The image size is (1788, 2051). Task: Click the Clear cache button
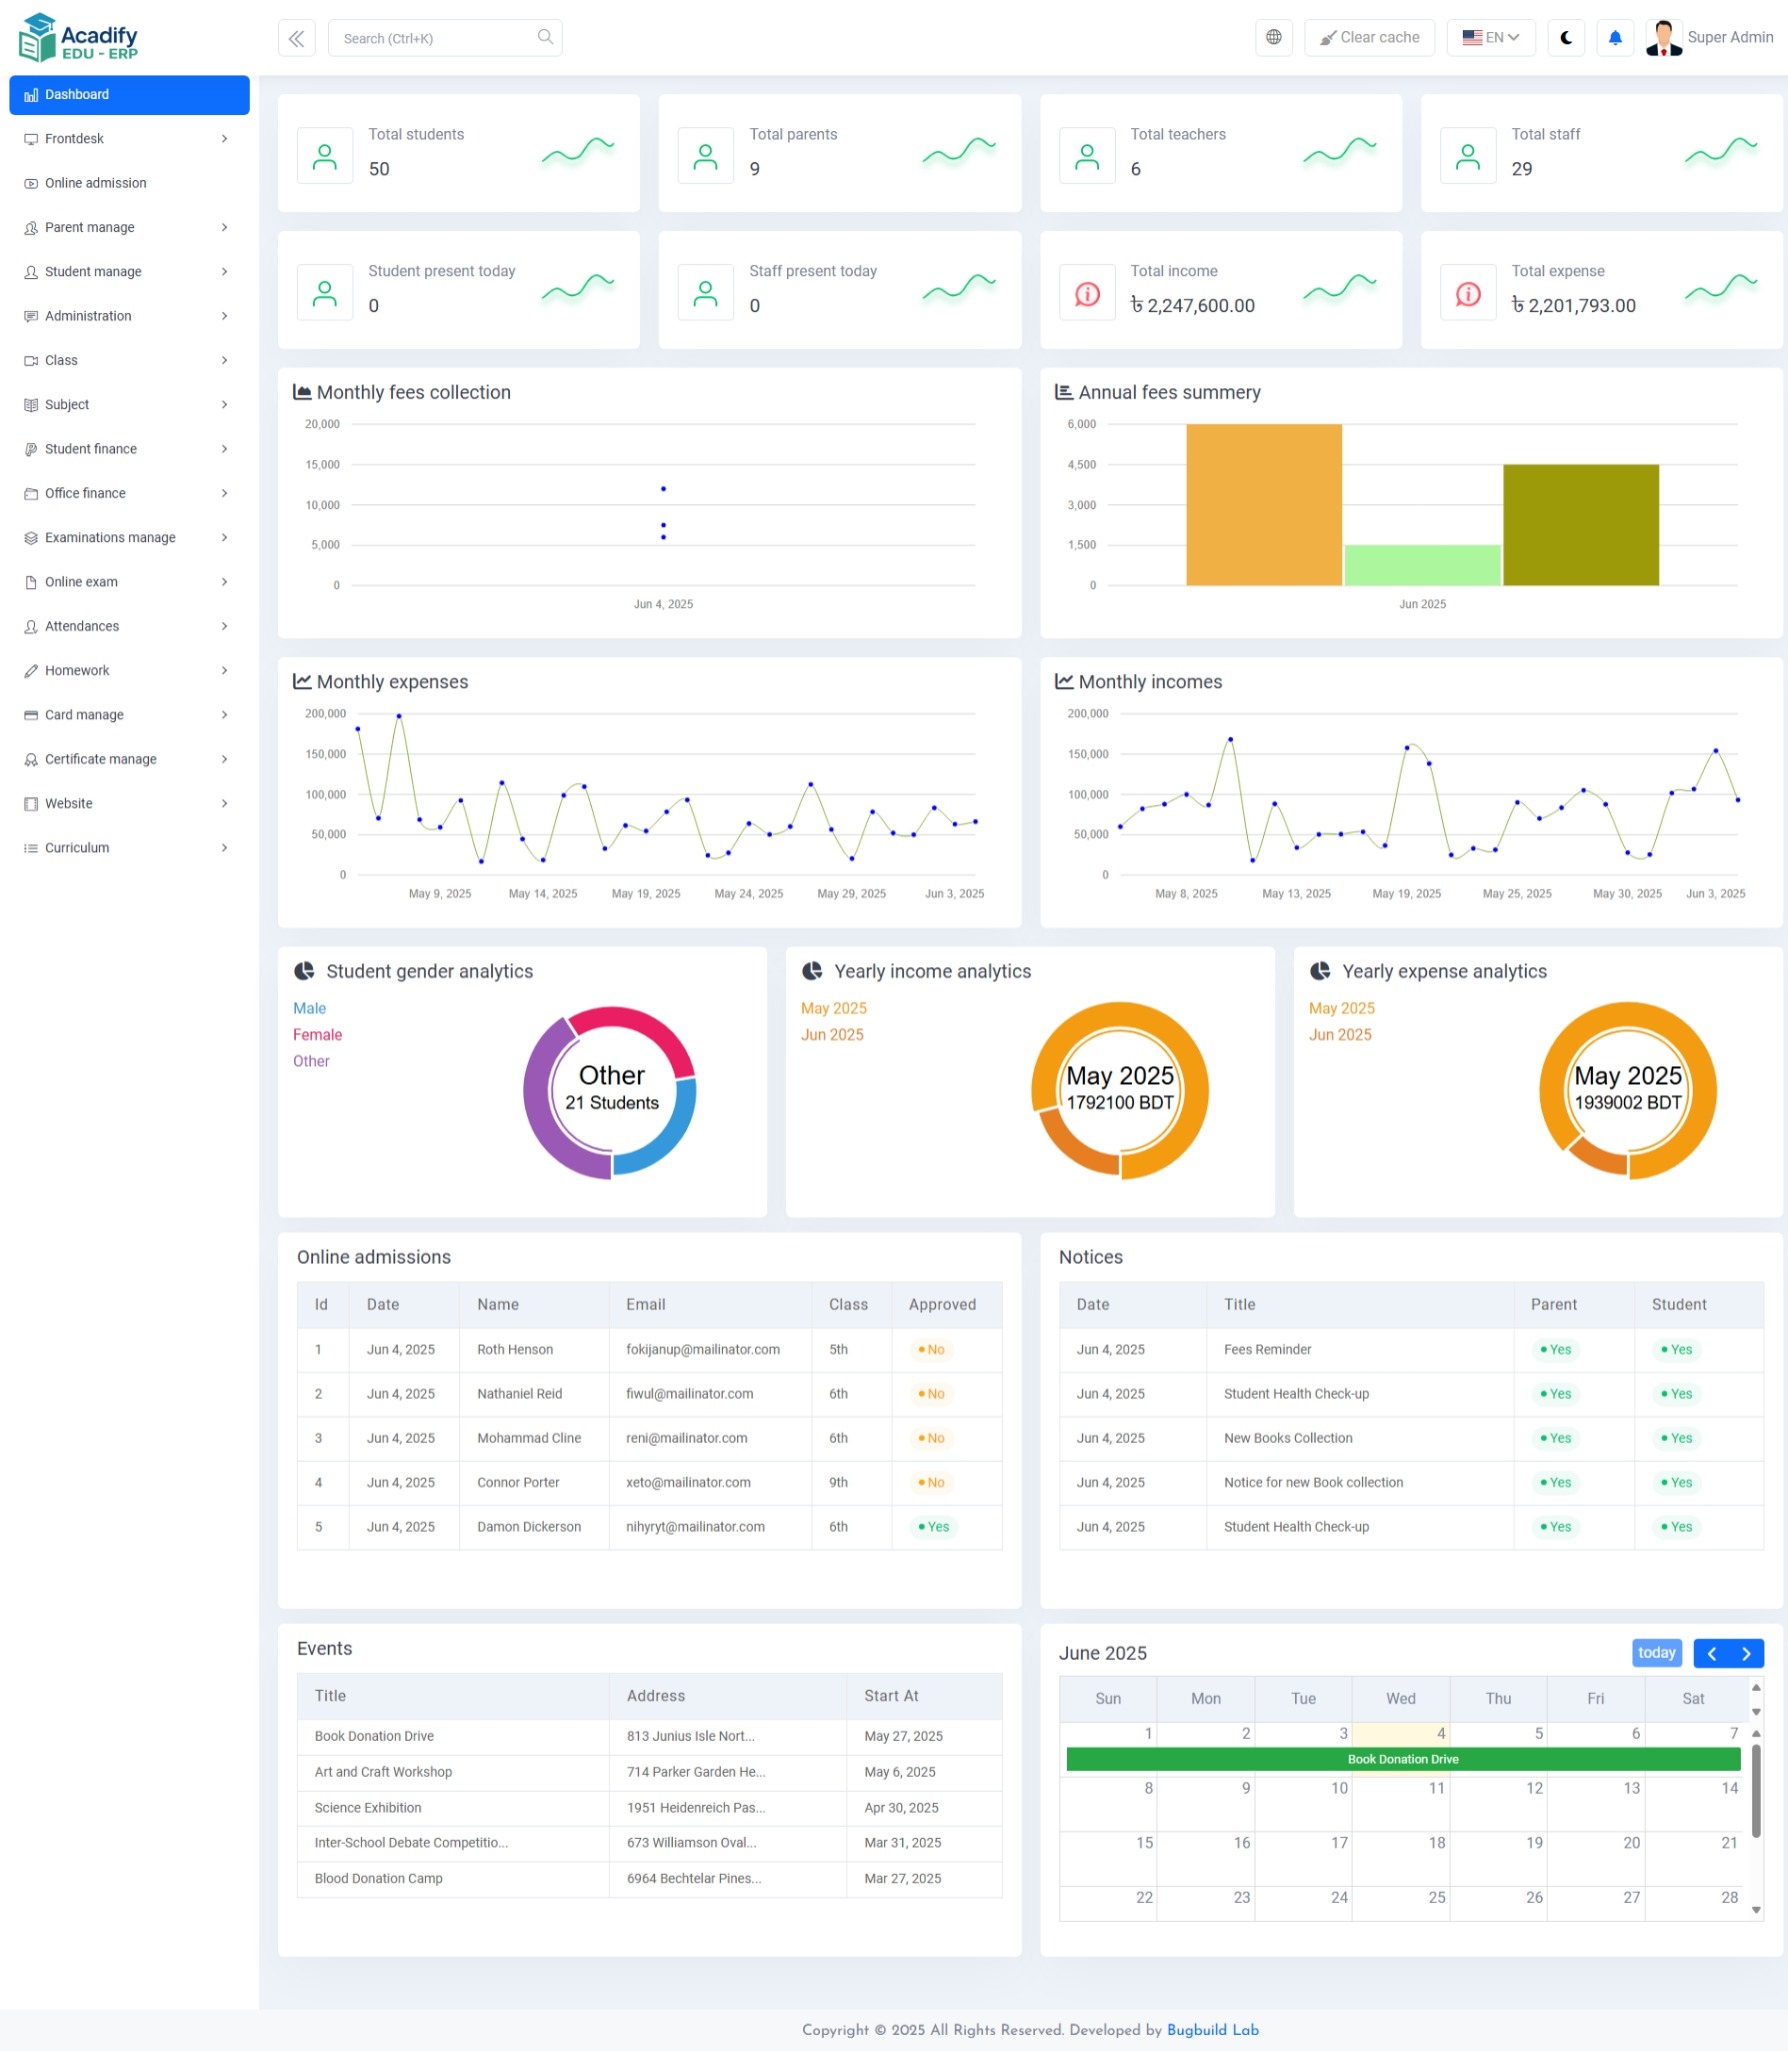tap(1369, 37)
